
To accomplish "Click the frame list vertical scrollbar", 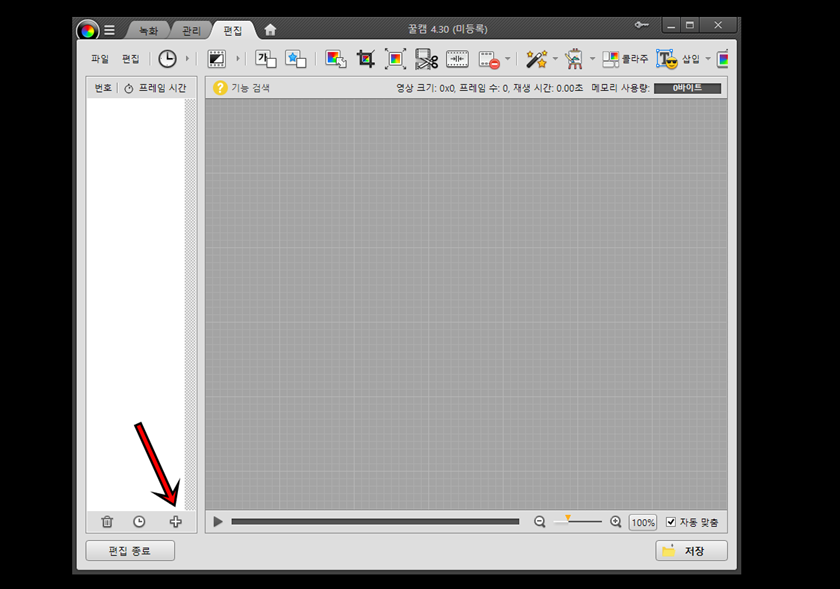I will point(190,304).
